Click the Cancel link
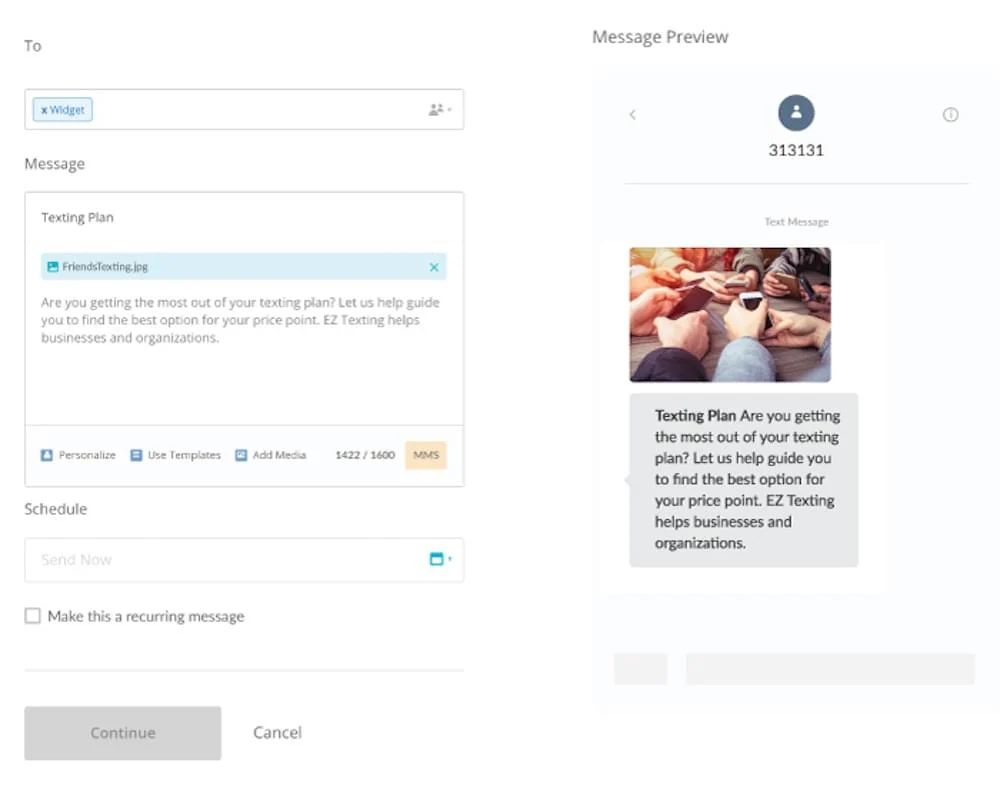Image resolution: width=1000 pixels, height=789 pixels. coord(277,733)
